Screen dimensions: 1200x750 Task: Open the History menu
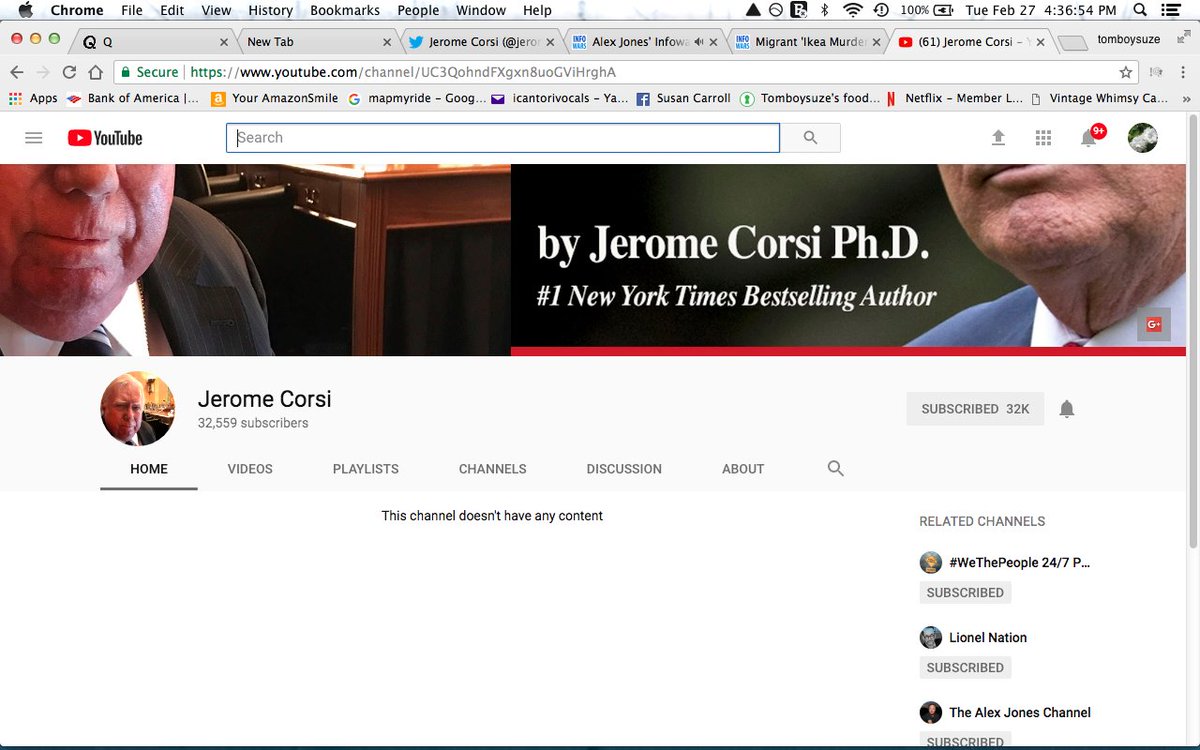[x=270, y=10]
